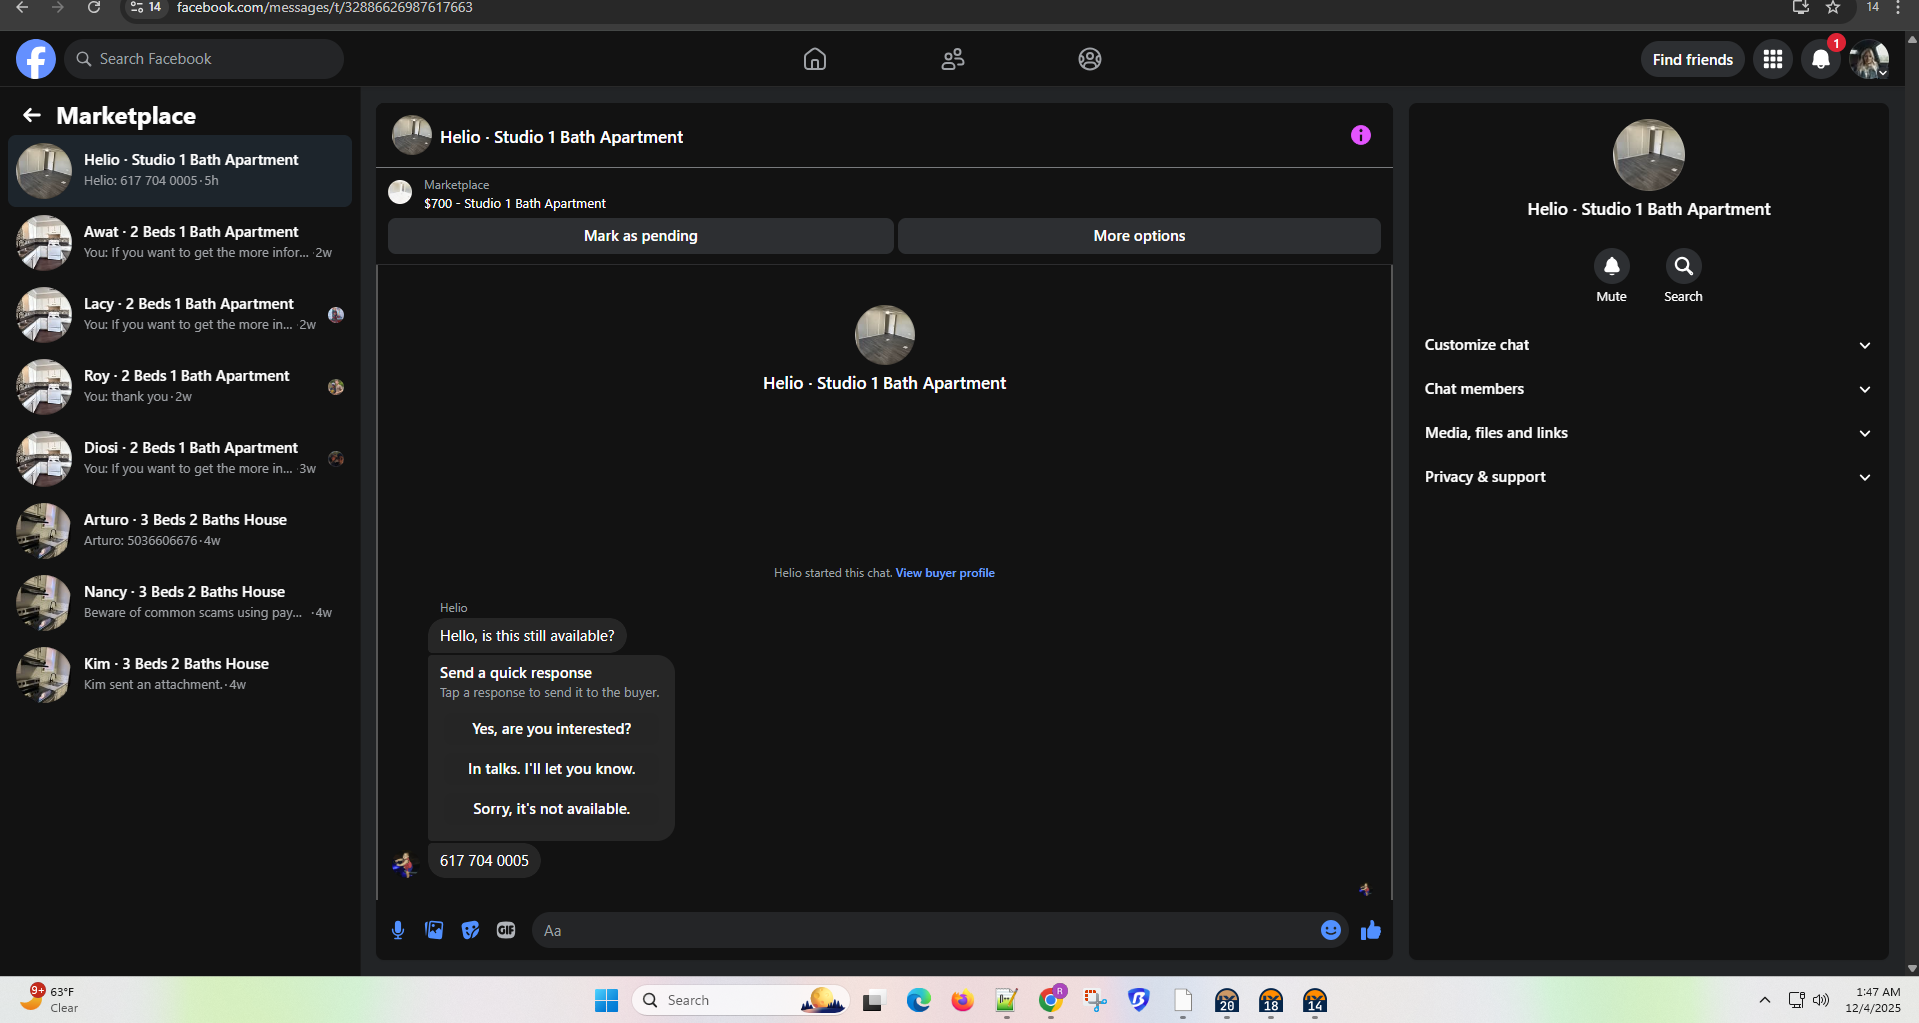Click Mark as pending button

click(x=641, y=236)
